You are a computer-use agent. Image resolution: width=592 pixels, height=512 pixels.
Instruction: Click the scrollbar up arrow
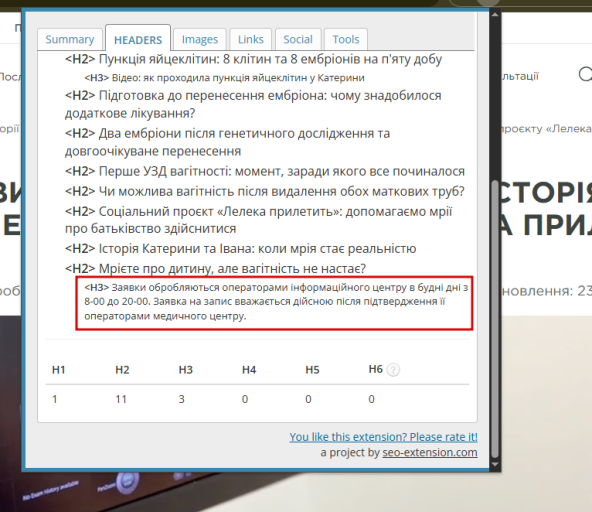(495, 15)
